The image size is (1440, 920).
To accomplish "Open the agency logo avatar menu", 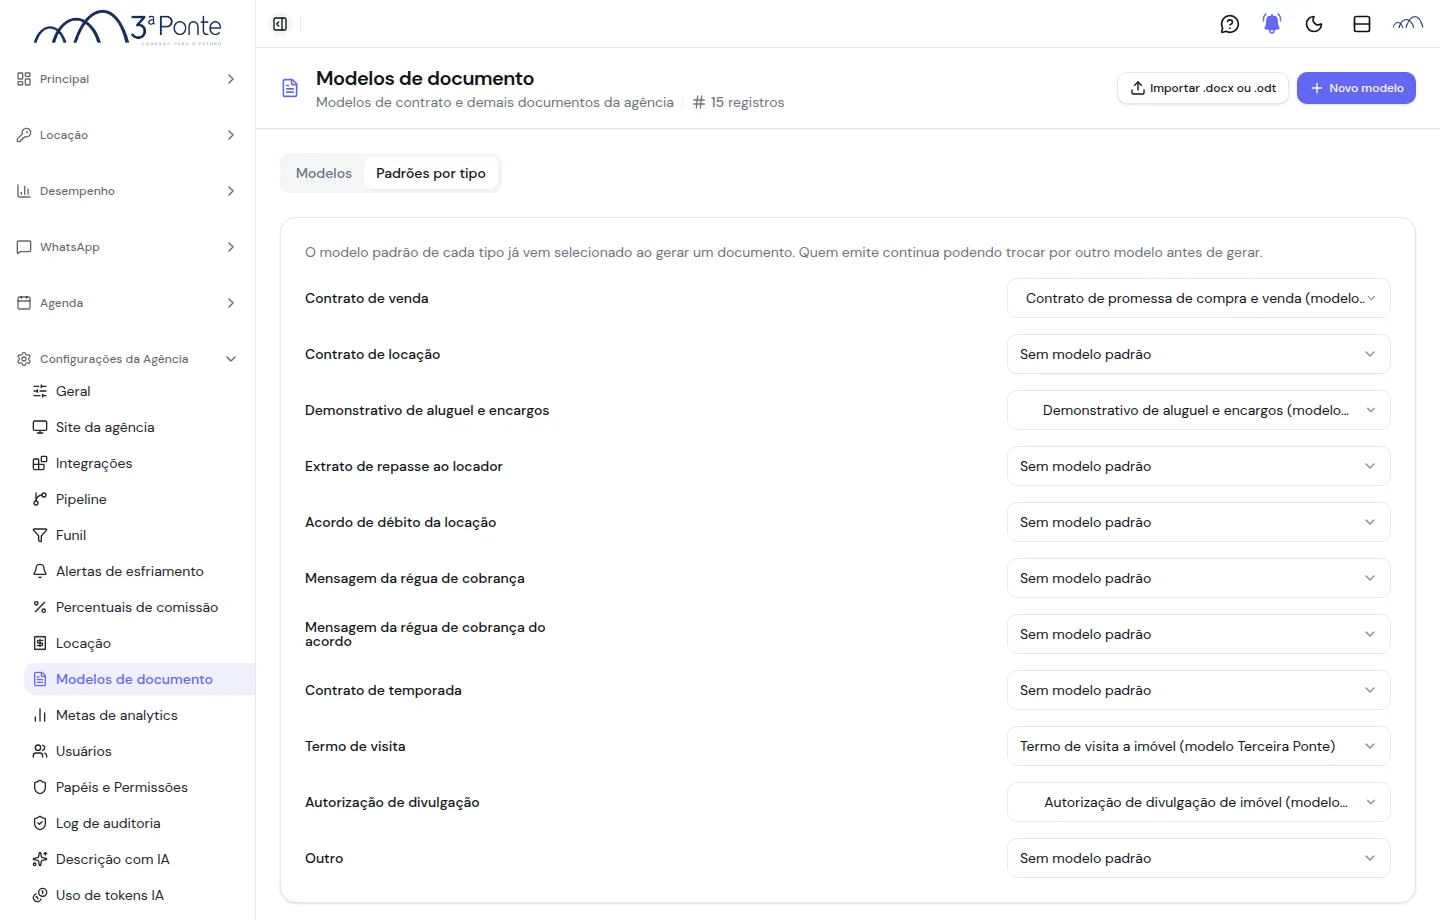I will point(1408,24).
